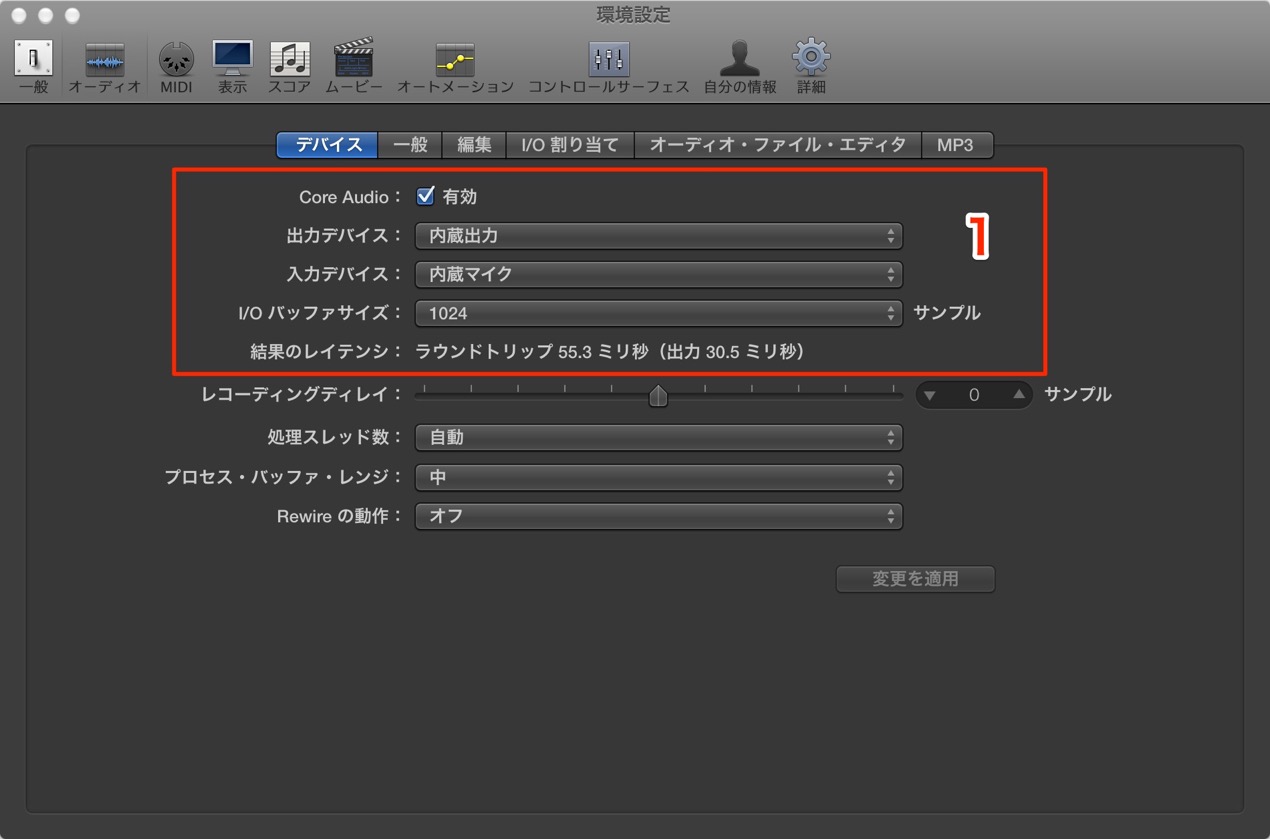This screenshot has height=839, width=1270.
Task: Click the 変更を適用 apply changes button
Action: [x=915, y=579]
